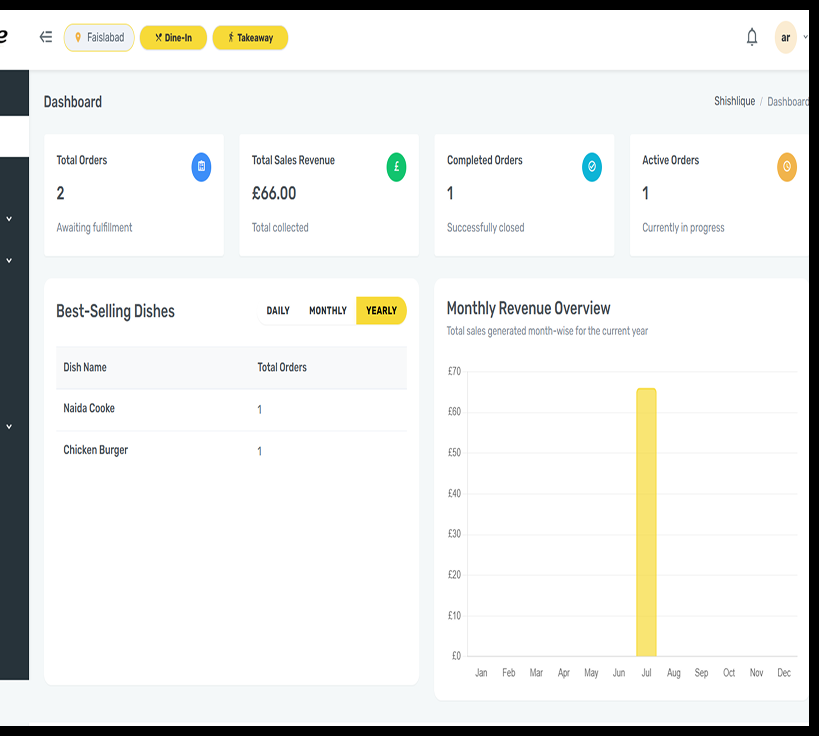This screenshot has width=819, height=736.
Task: Switch Best-Selling Dishes to Monthly
Action: [x=328, y=311]
